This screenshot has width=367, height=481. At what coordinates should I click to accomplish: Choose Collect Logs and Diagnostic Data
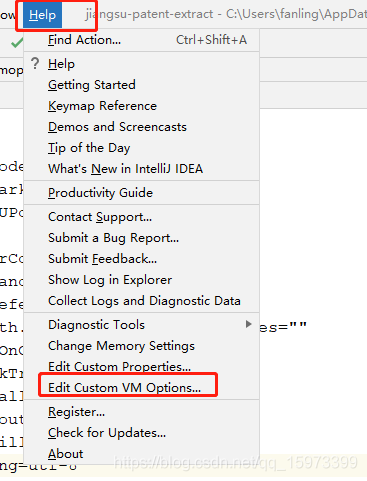point(142,301)
